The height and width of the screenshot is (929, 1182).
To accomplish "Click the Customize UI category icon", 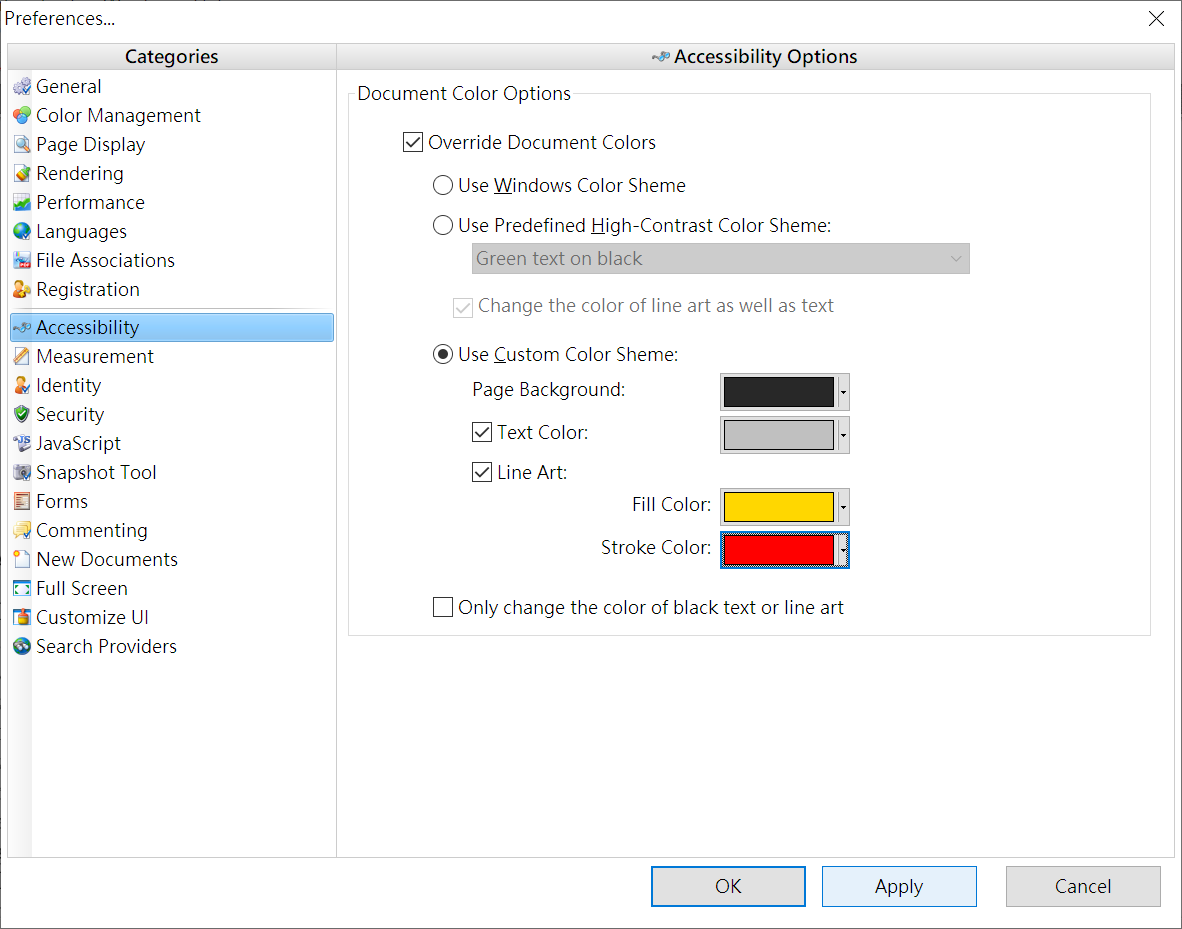I will (x=22, y=617).
